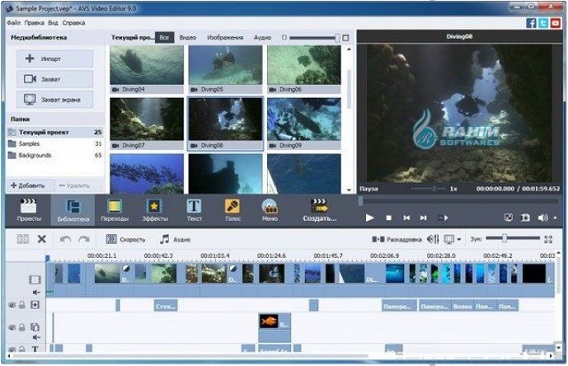Image resolution: width=568 pixels, height=366 pixels.
Task: Open the preview monitor dropdown on timeline toolbar
Action: pos(459,239)
